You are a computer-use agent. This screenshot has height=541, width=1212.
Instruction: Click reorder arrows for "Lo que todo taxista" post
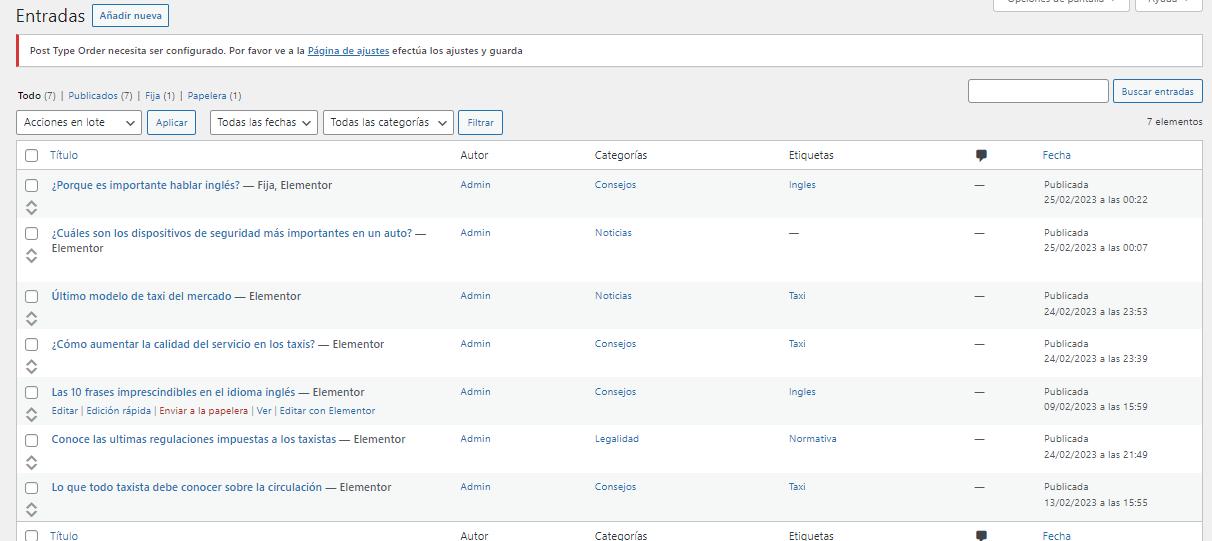pyautogui.click(x=31, y=510)
